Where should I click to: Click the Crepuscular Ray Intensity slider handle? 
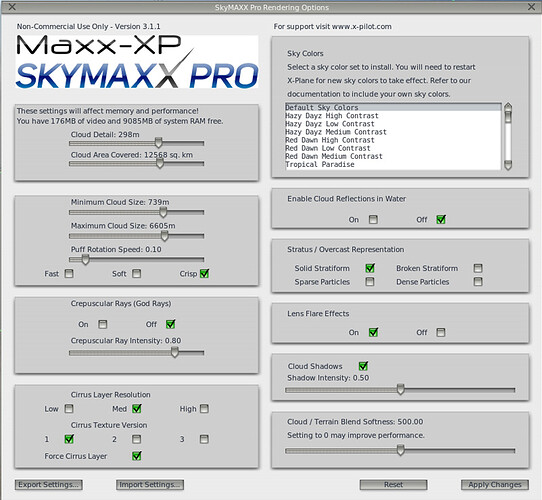[x=175, y=352]
